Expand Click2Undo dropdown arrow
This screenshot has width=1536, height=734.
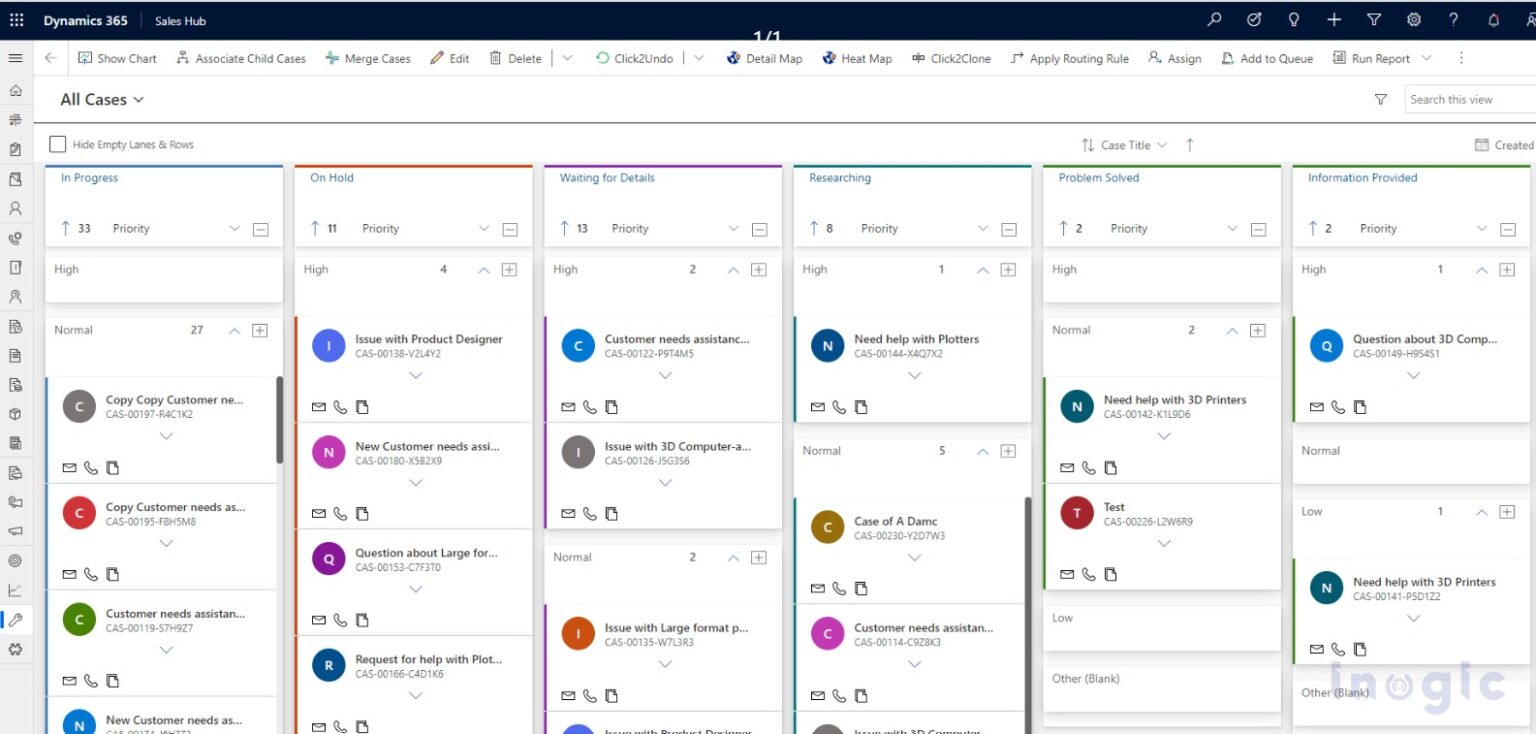pos(699,58)
